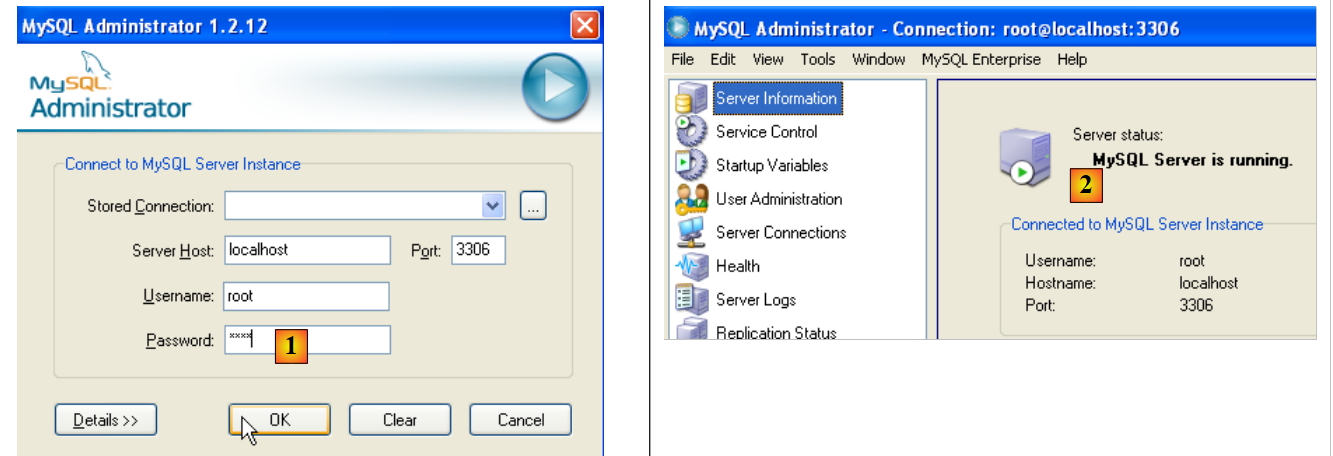The width and height of the screenshot is (1333, 456).
Task: Expand the Stored Connection dropdown
Action: 493,206
